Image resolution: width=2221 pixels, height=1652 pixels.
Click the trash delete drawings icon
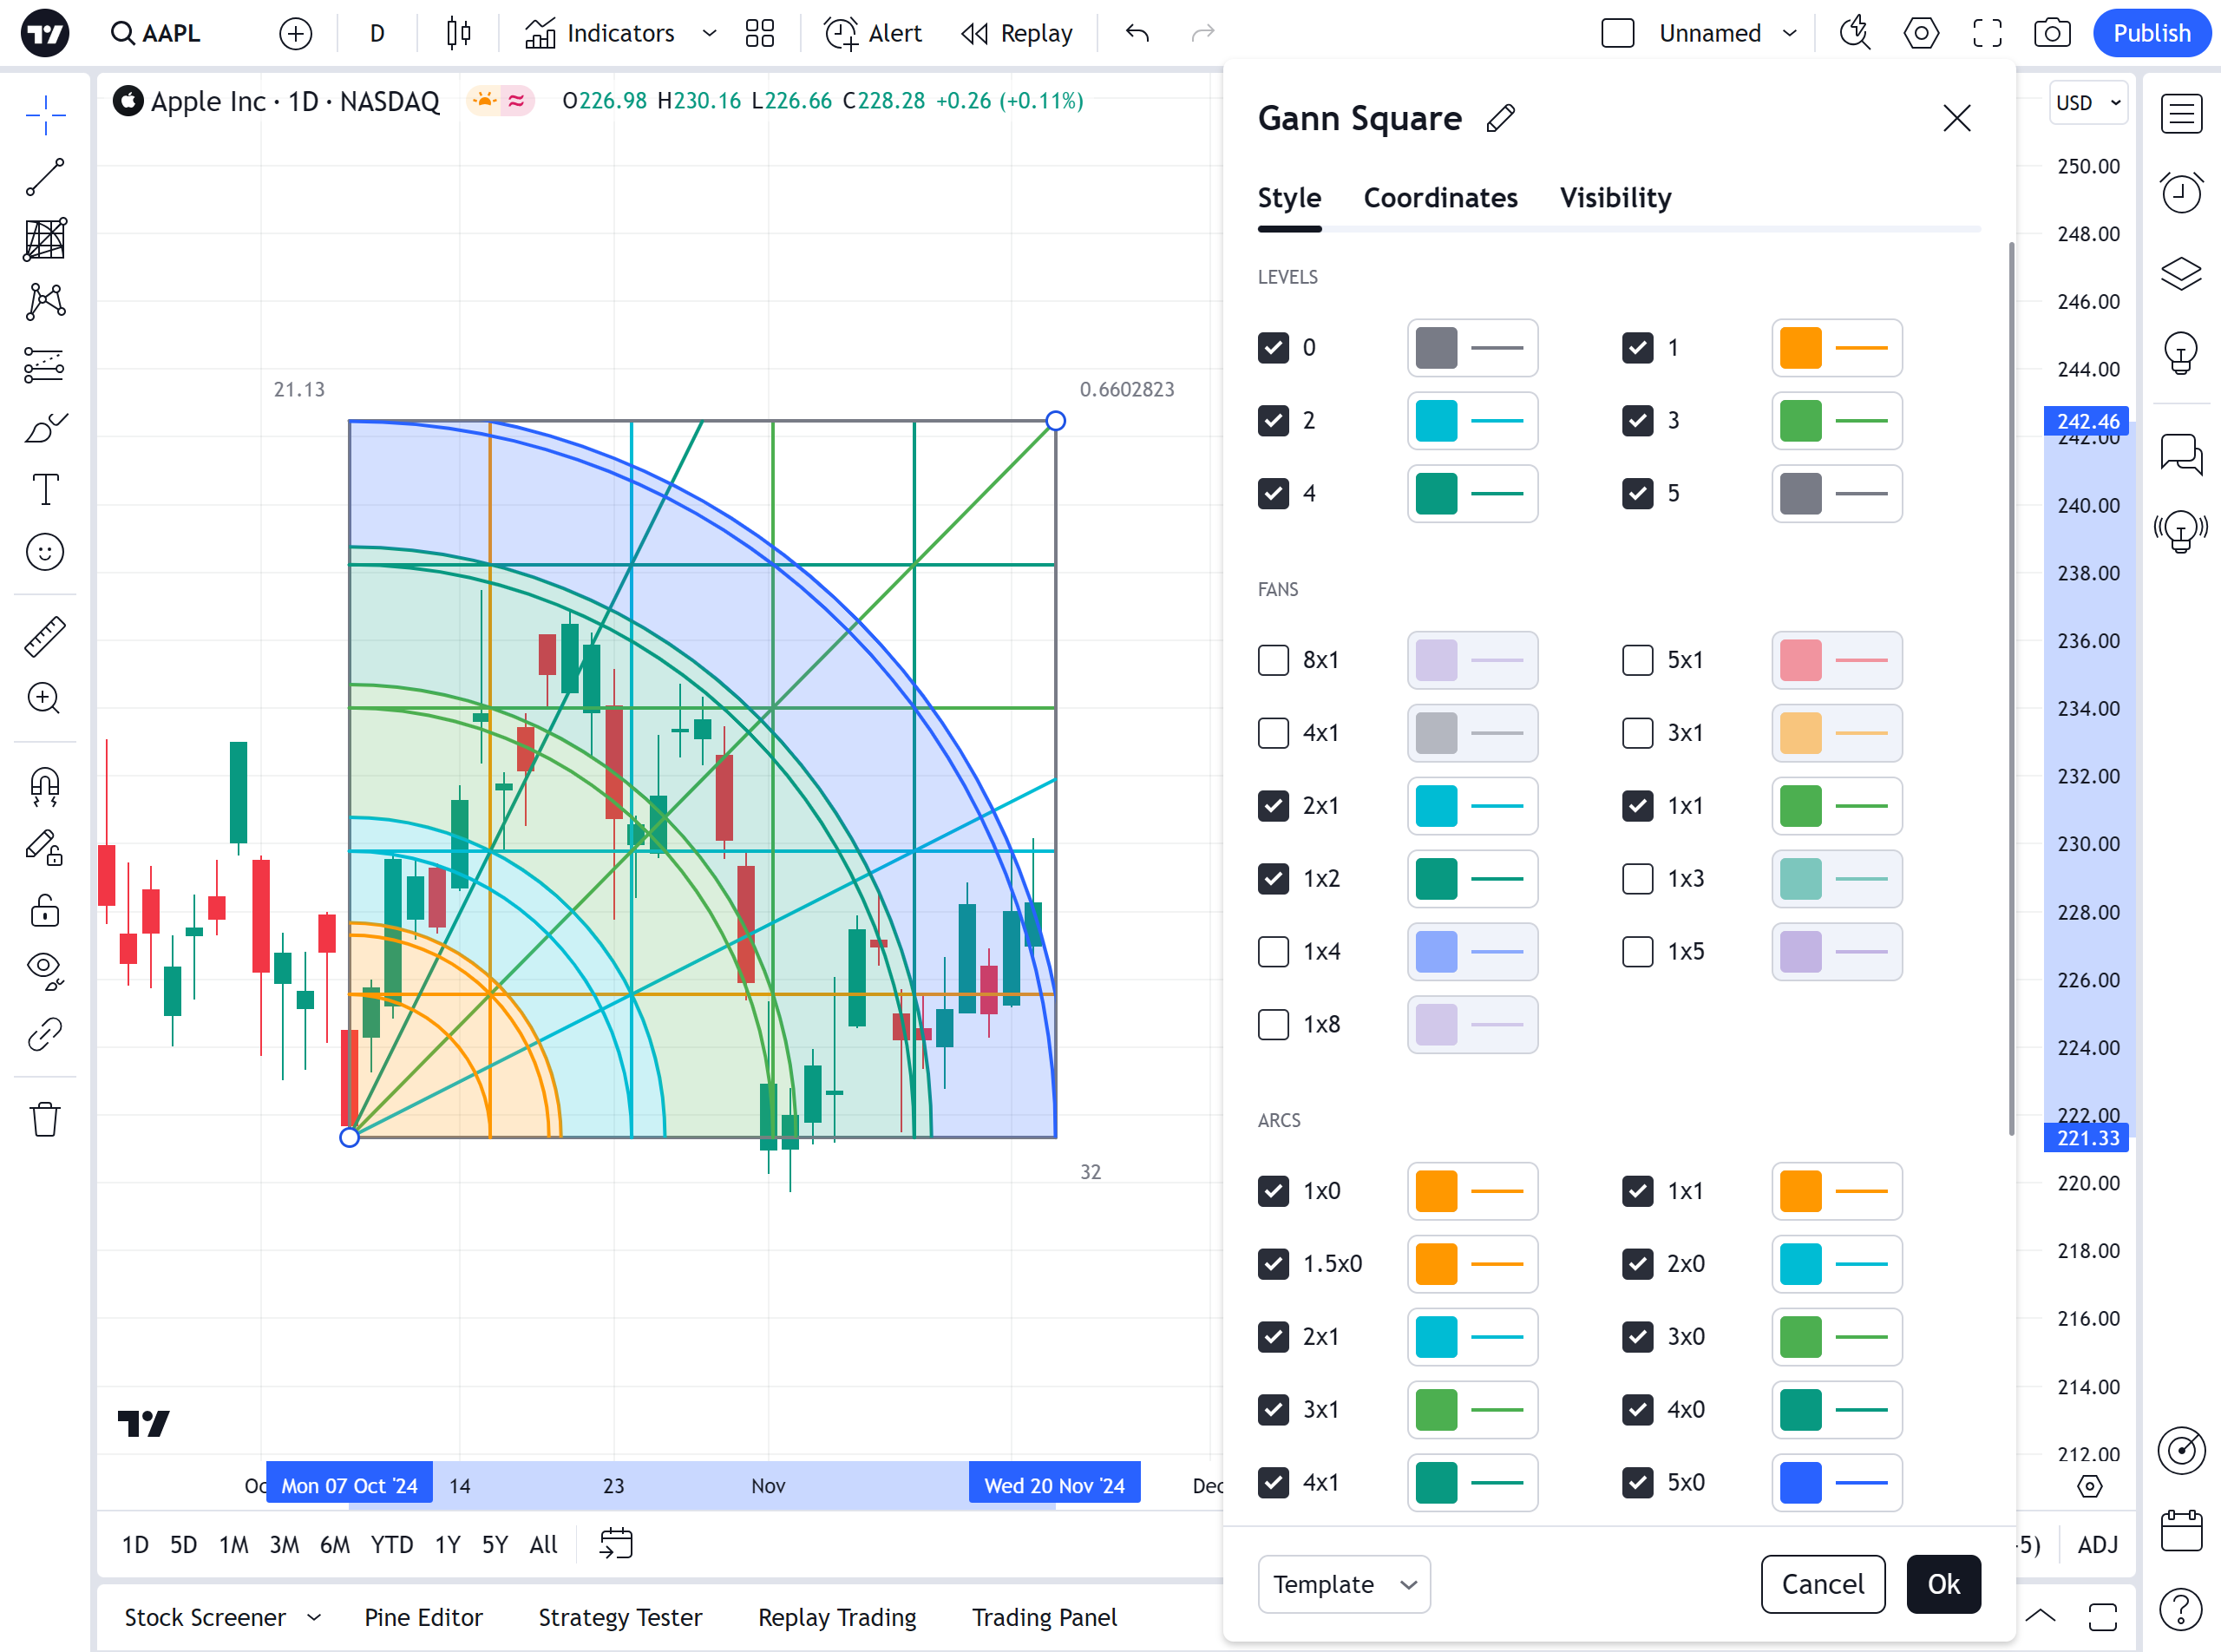[45, 1119]
